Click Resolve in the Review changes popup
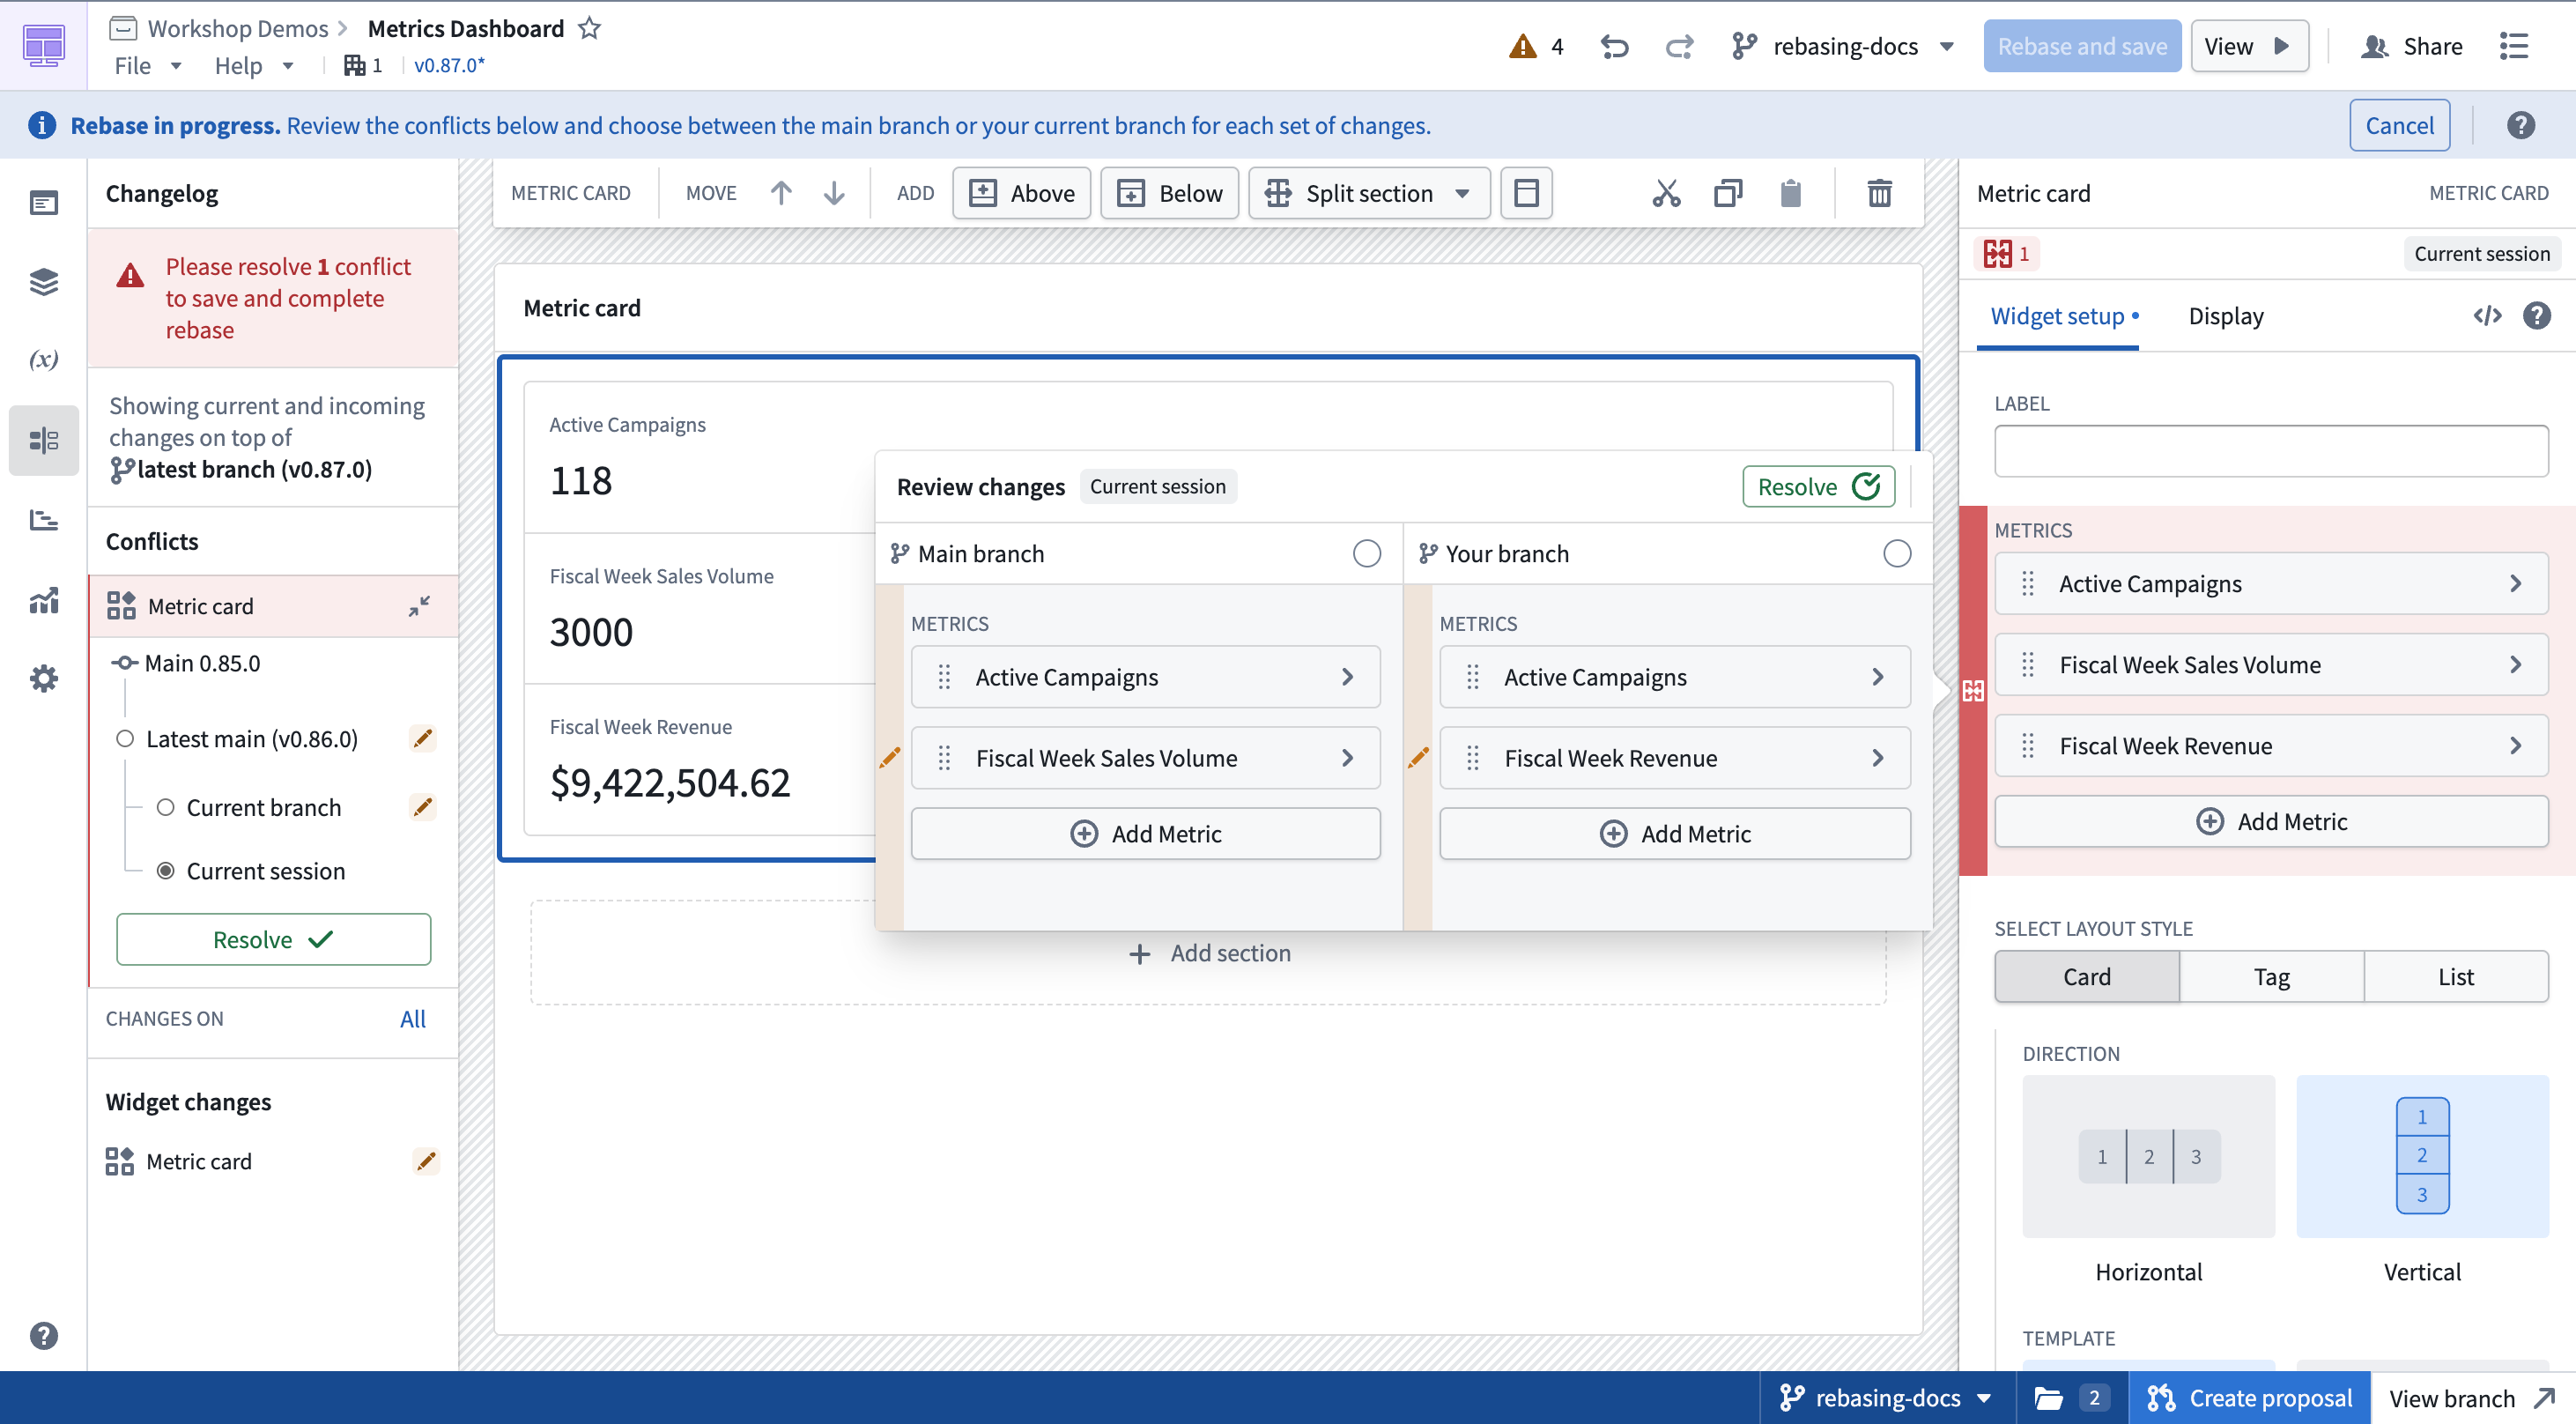The image size is (2576, 1424). coord(1818,487)
